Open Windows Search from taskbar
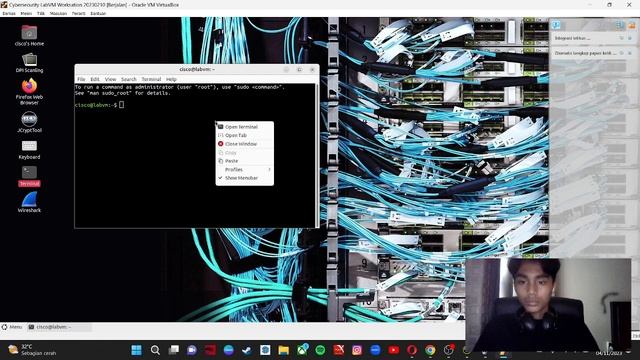 pos(155,350)
